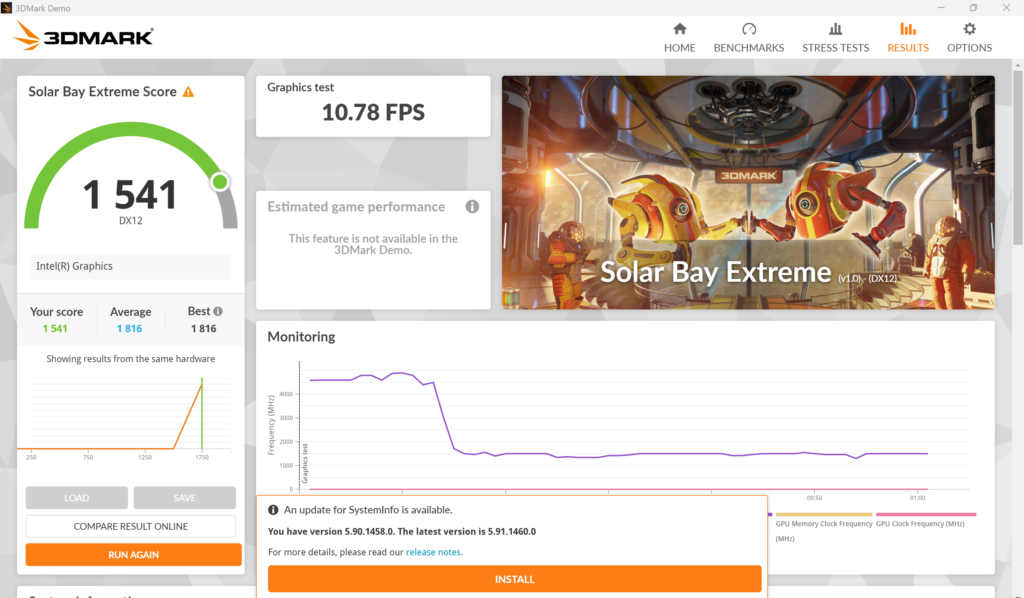This screenshot has width=1024, height=598.
Task: Click the Monitoring heading
Action: 301,337
